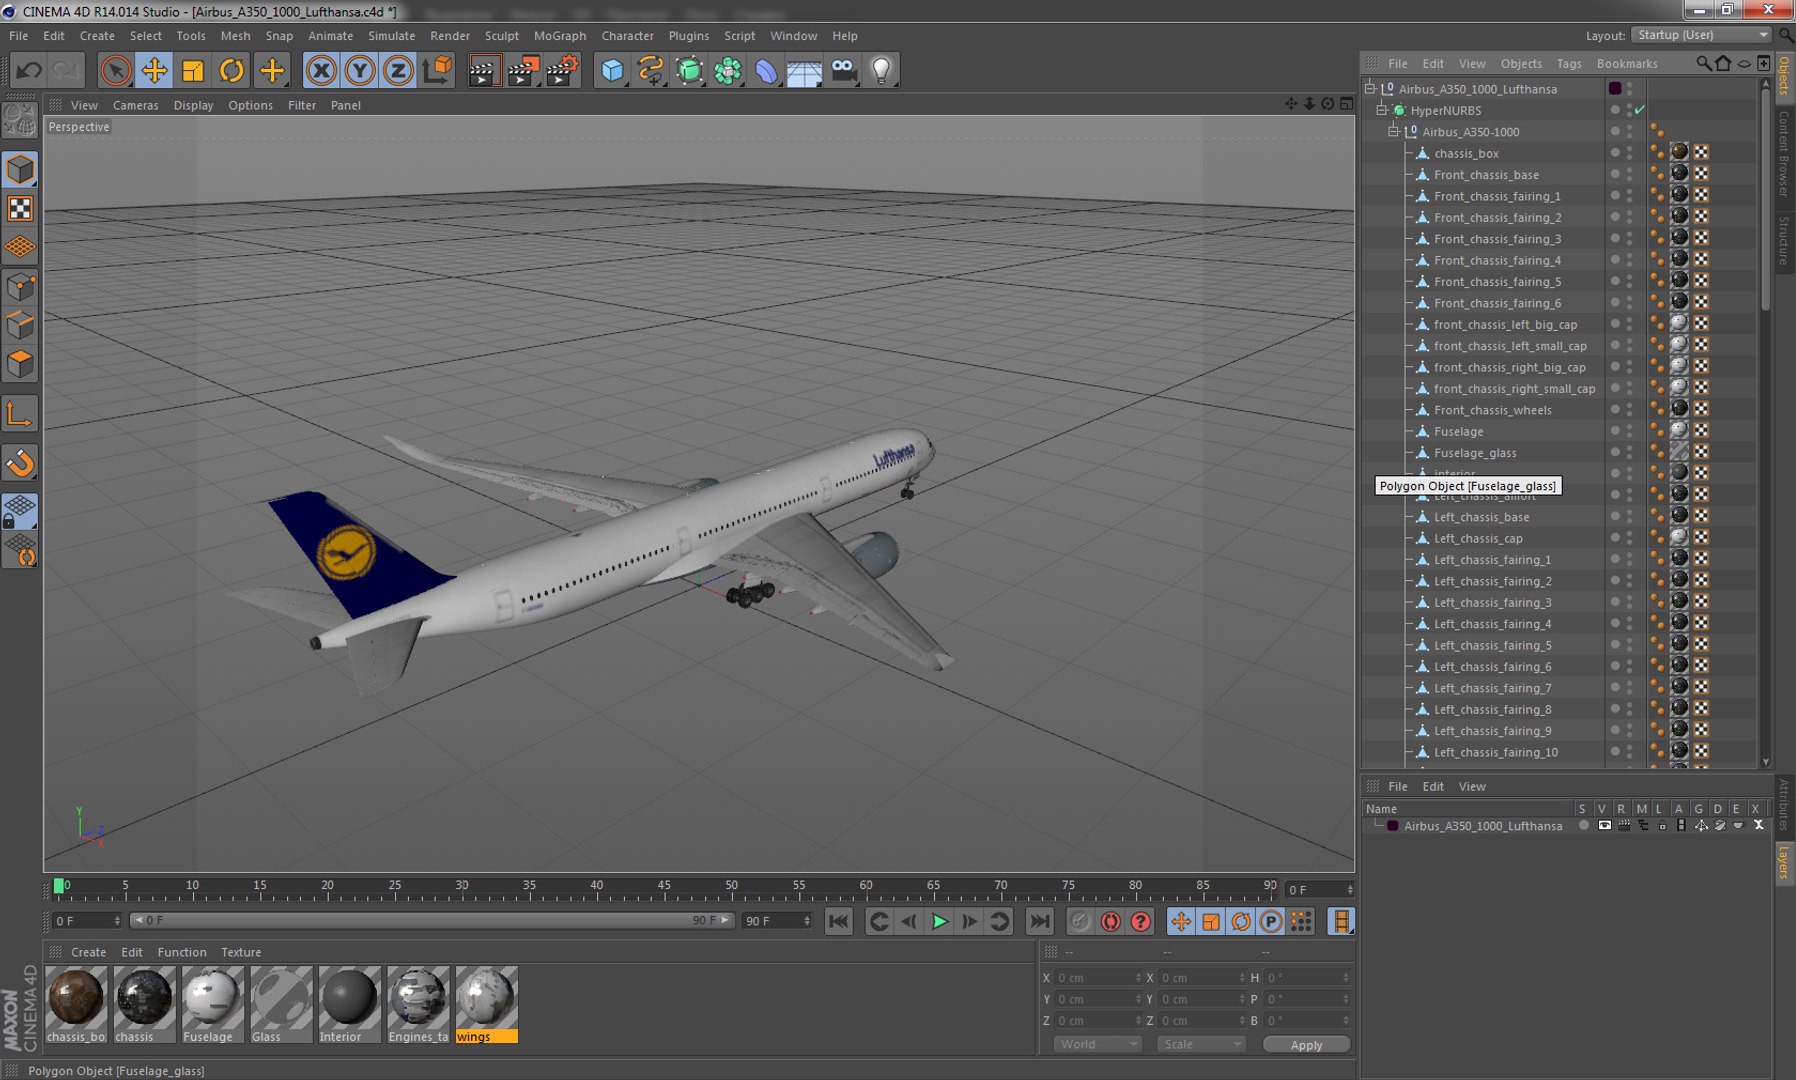Viewport: 1796px width, 1080px height.
Task: Select the Fuselage_glass object in tree
Action: pos(1475,453)
